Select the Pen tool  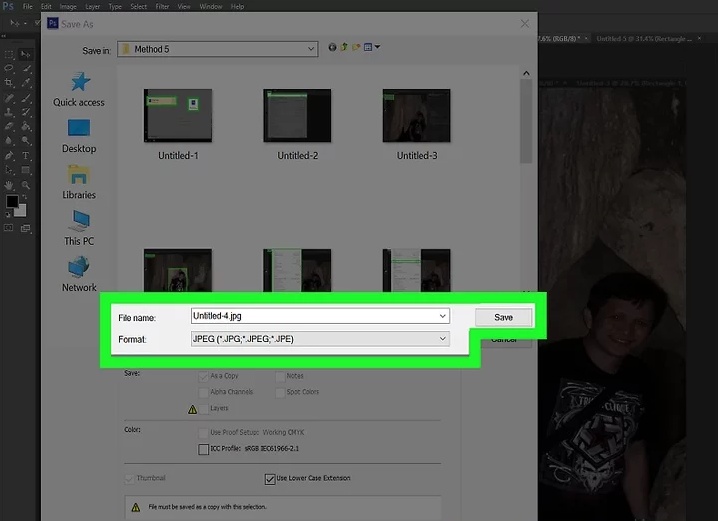[x=9, y=156]
